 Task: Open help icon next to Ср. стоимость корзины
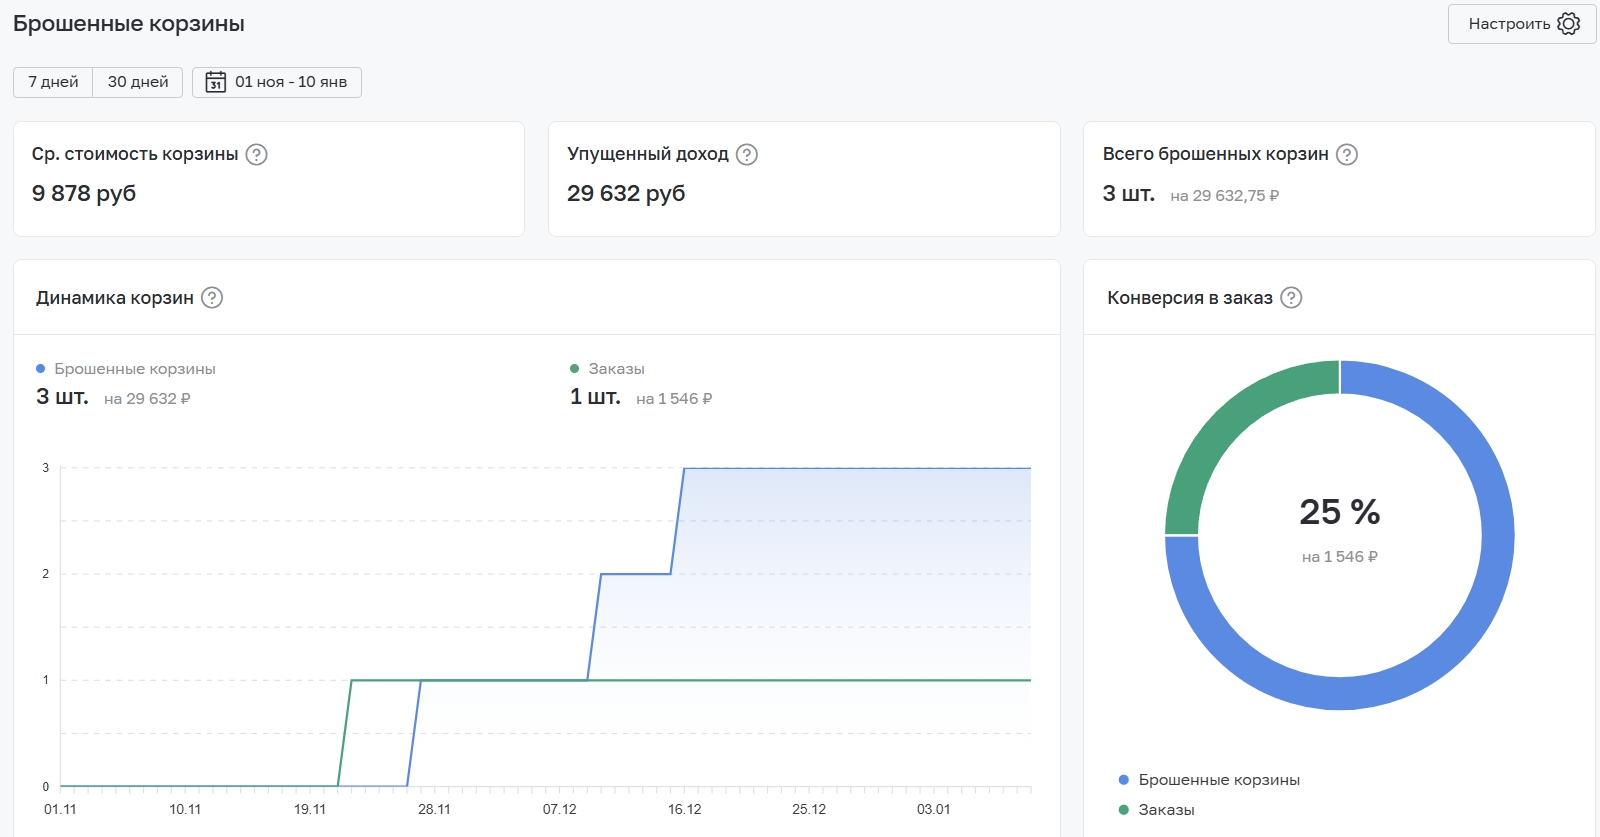pyautogui.click(x=257, y=154)
